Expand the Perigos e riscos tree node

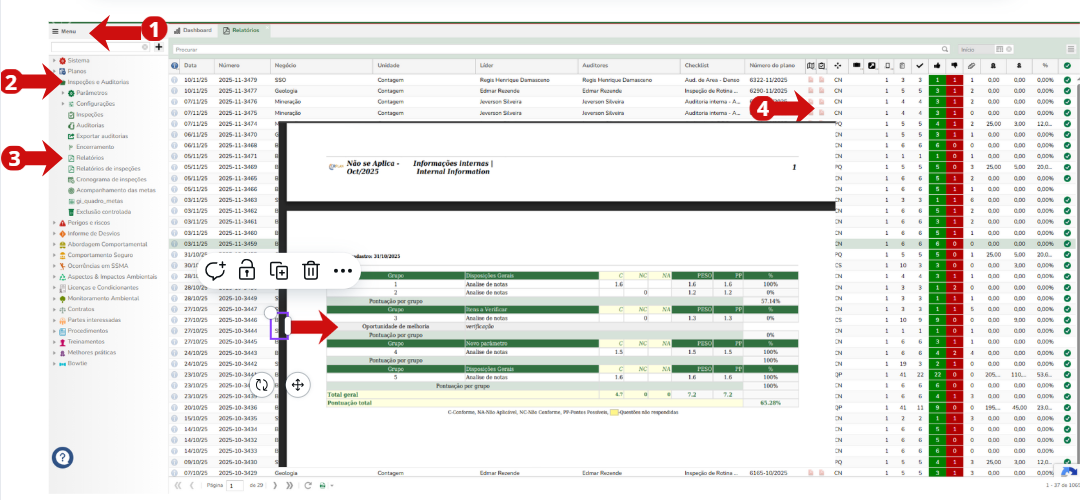click(55, 223)
